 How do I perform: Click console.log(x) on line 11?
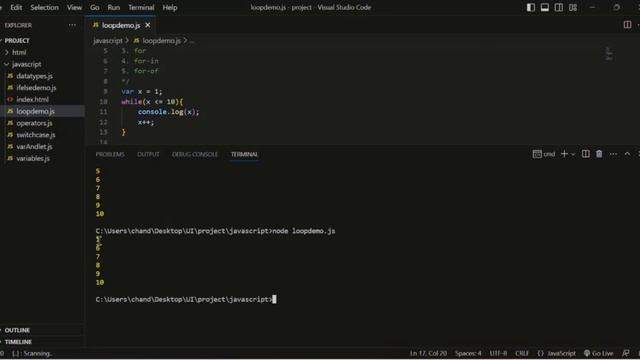click(169, 112)
